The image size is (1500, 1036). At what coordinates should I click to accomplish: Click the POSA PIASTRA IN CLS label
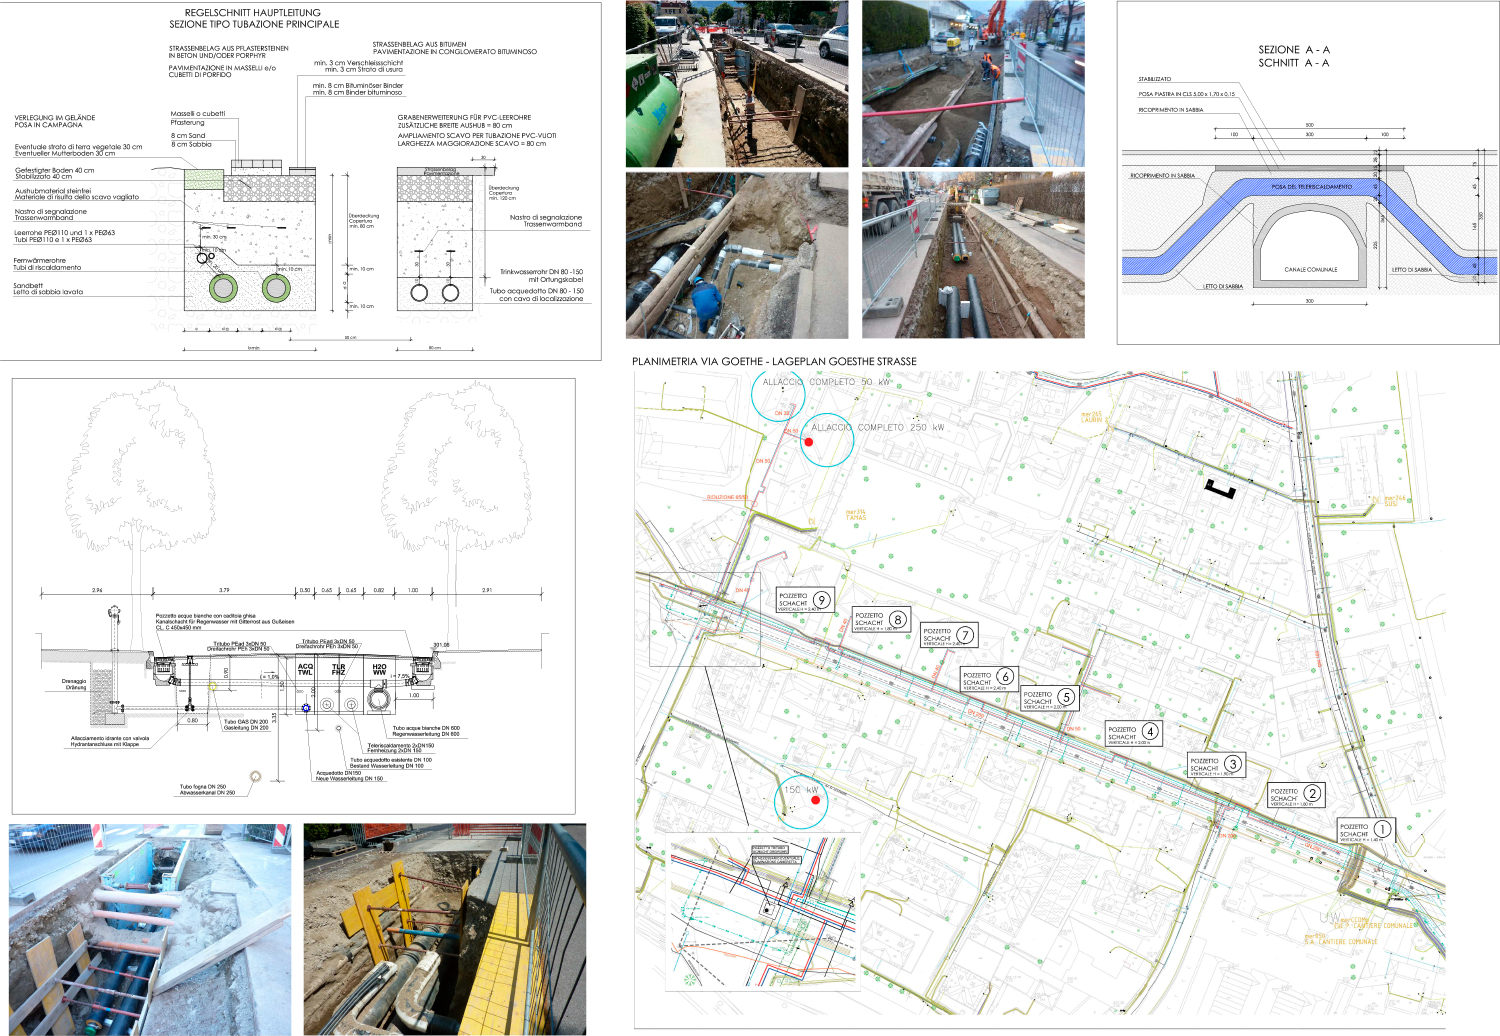point(1186,94)
